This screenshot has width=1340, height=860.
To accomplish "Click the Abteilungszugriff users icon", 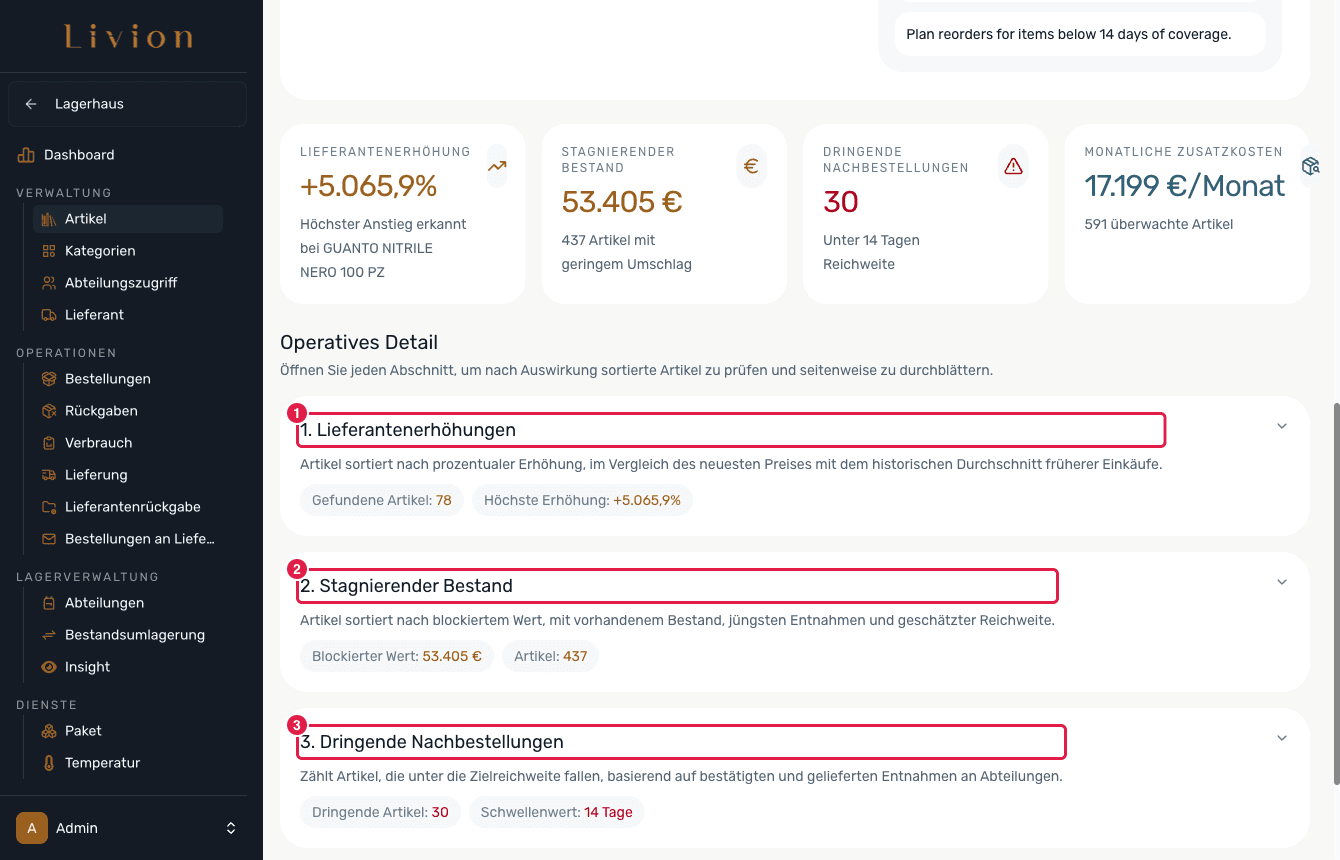I will [x=49, y=283].
